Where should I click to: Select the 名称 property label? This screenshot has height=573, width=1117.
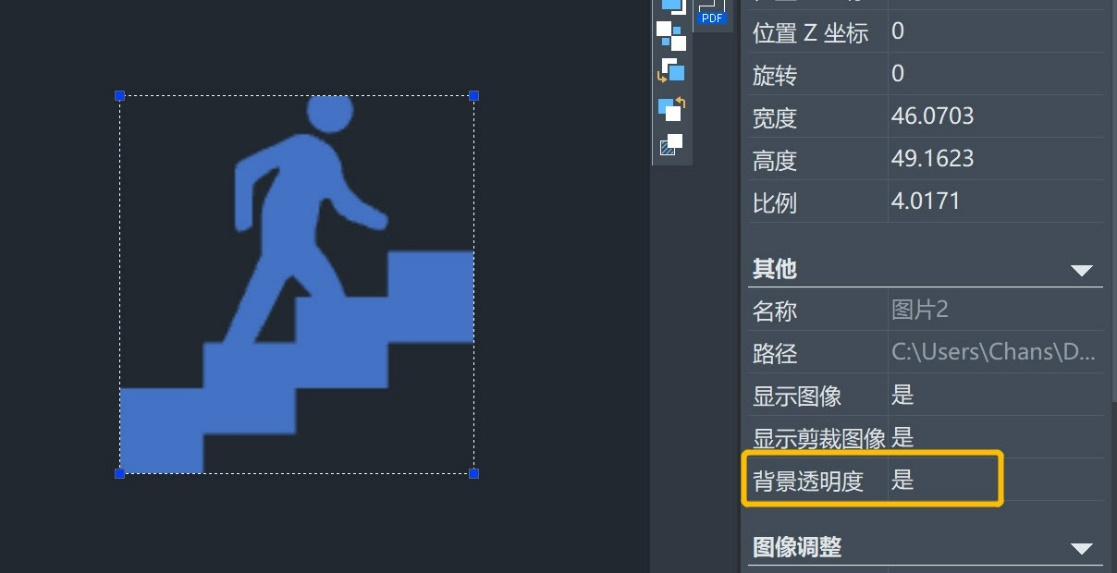[x=774, y=311]
